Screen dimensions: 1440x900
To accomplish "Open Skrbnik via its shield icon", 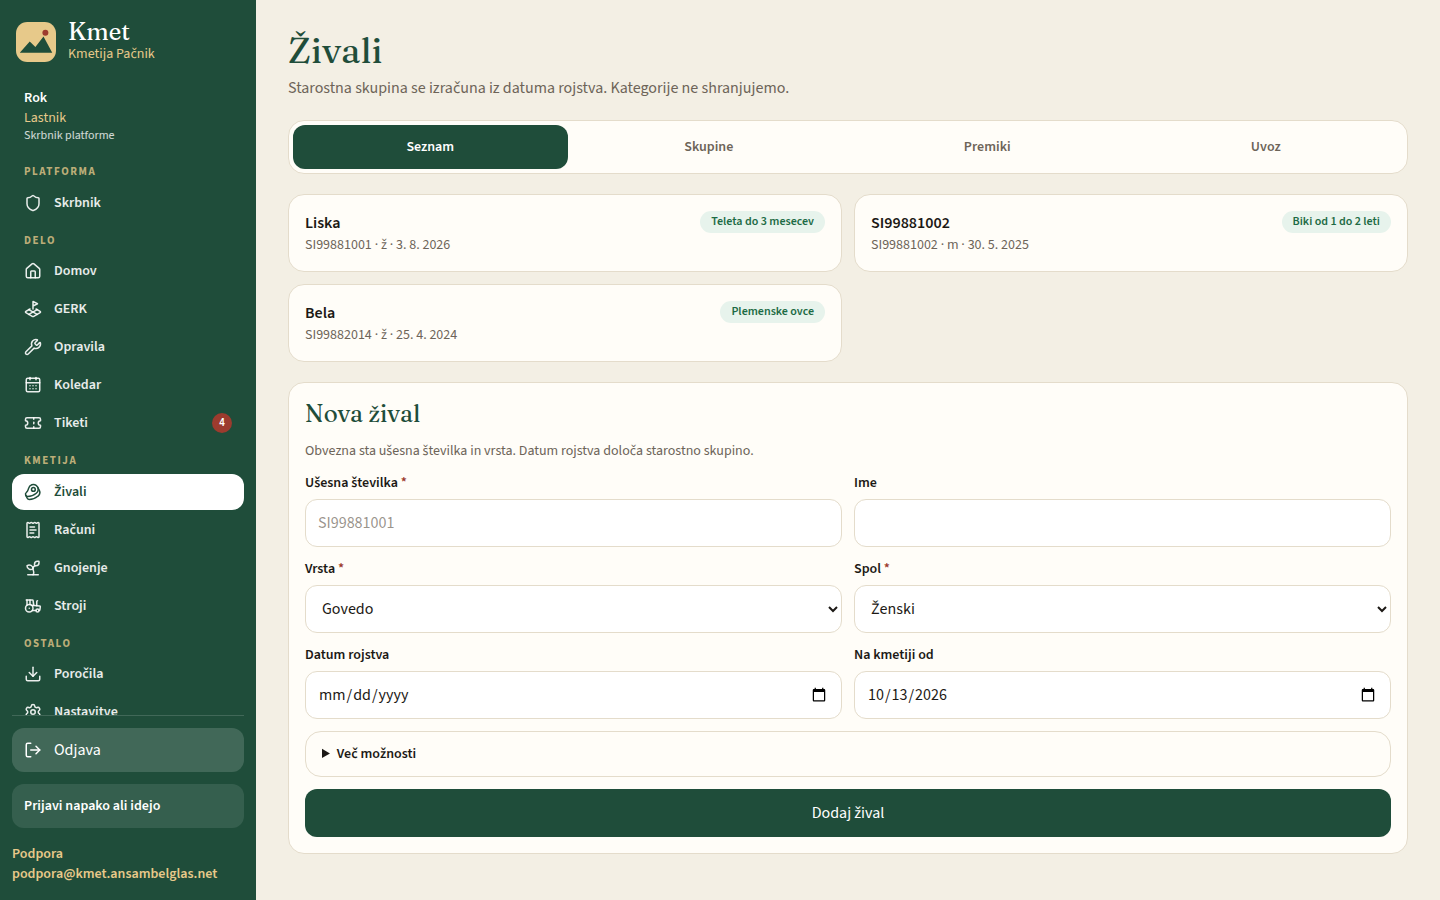I will click(33, 203).
